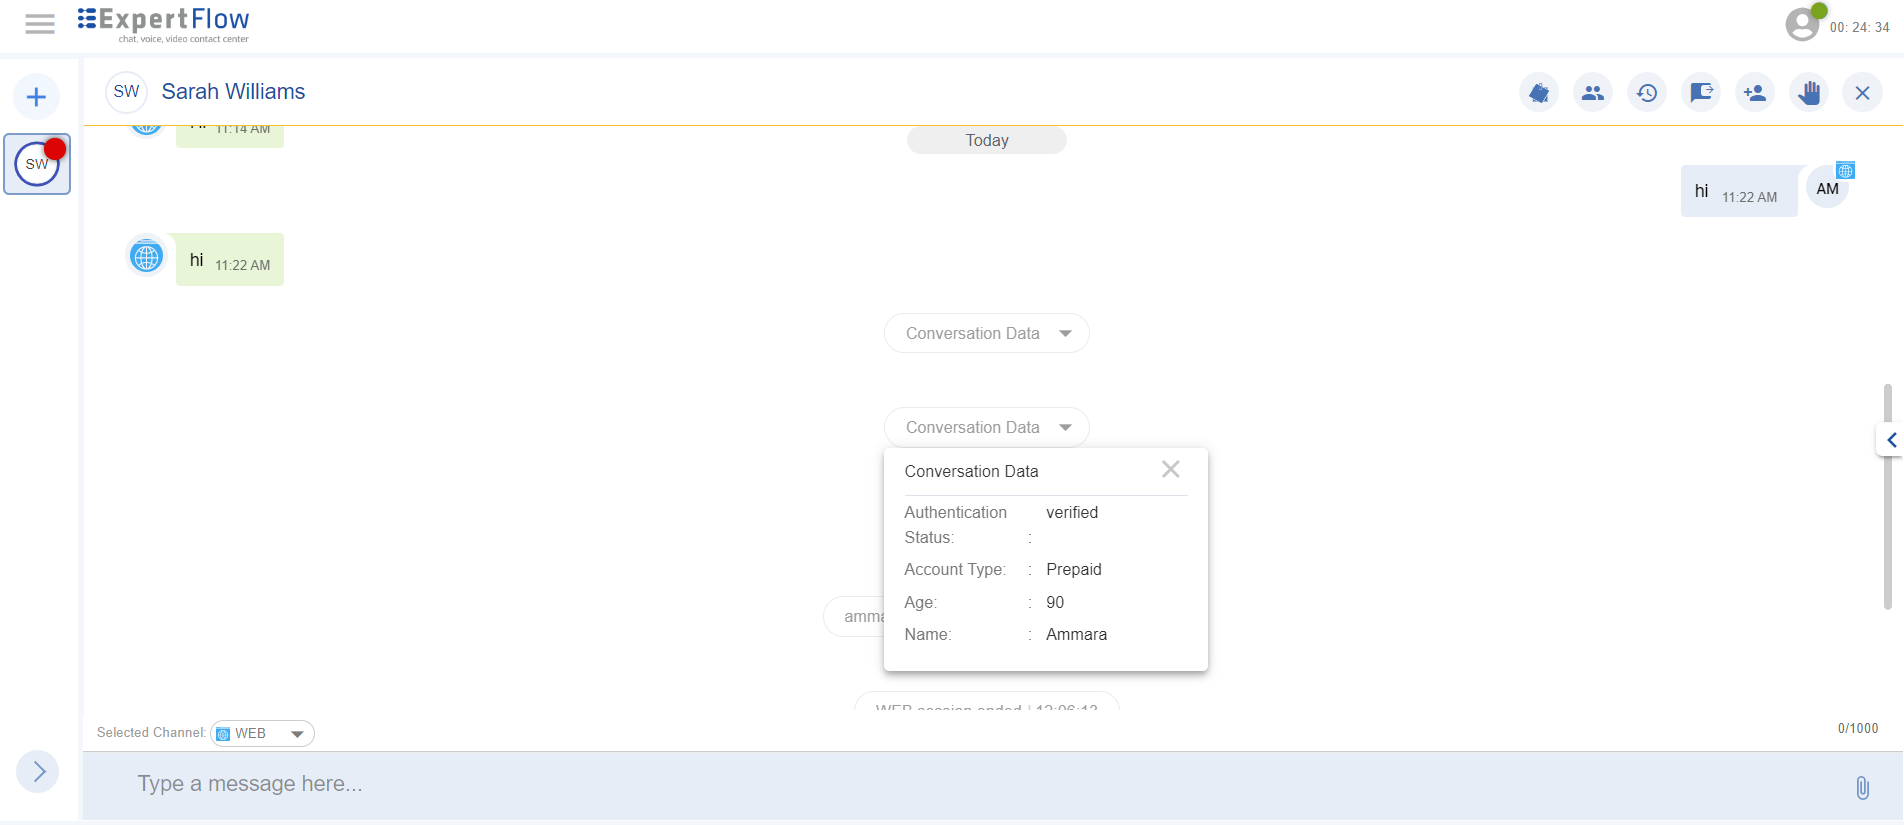Click the agent profile status avatar
Viewport: 1904px width, 825px height.
coord(1803,24)
